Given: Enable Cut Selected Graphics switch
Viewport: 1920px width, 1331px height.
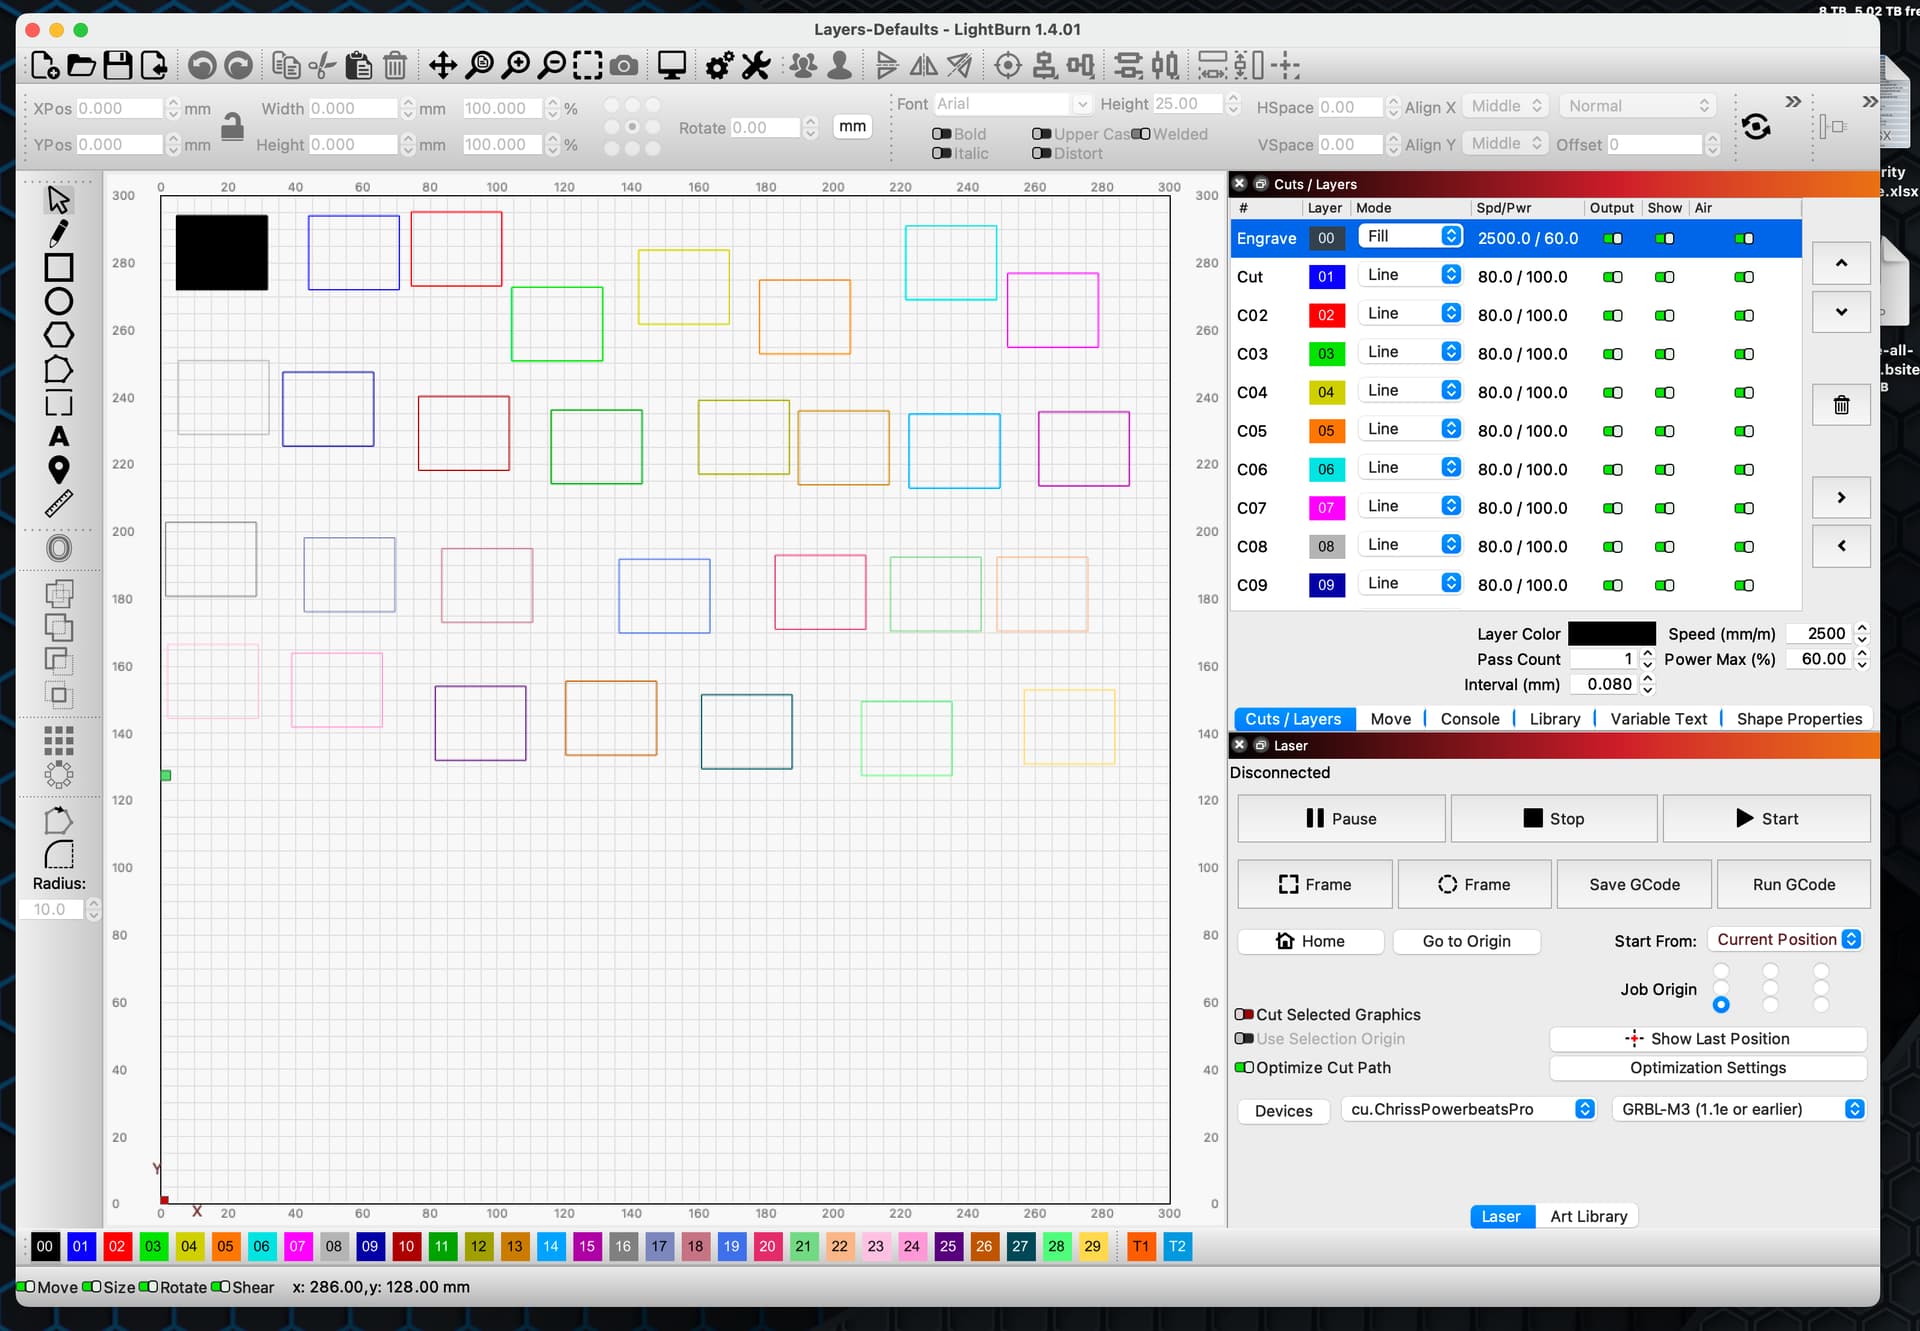Looking at the screenshot, I should pos(1243,1014).
